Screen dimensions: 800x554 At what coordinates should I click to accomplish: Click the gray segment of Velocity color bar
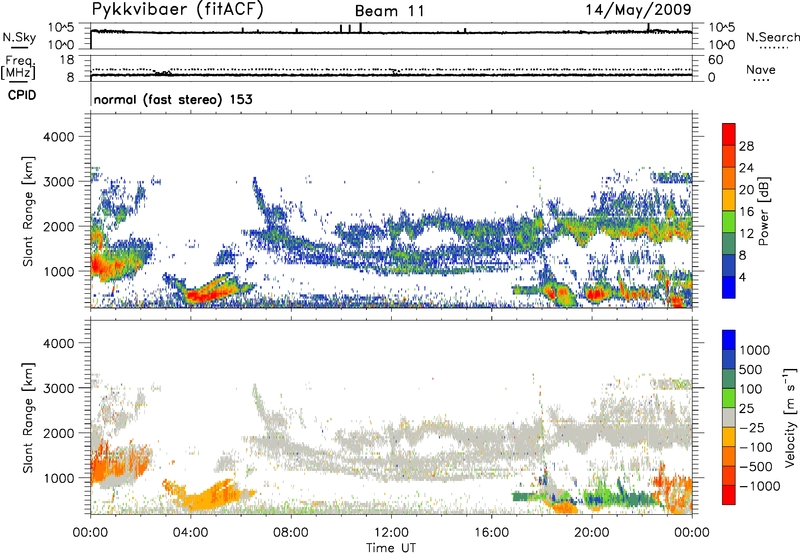point(729,418)
